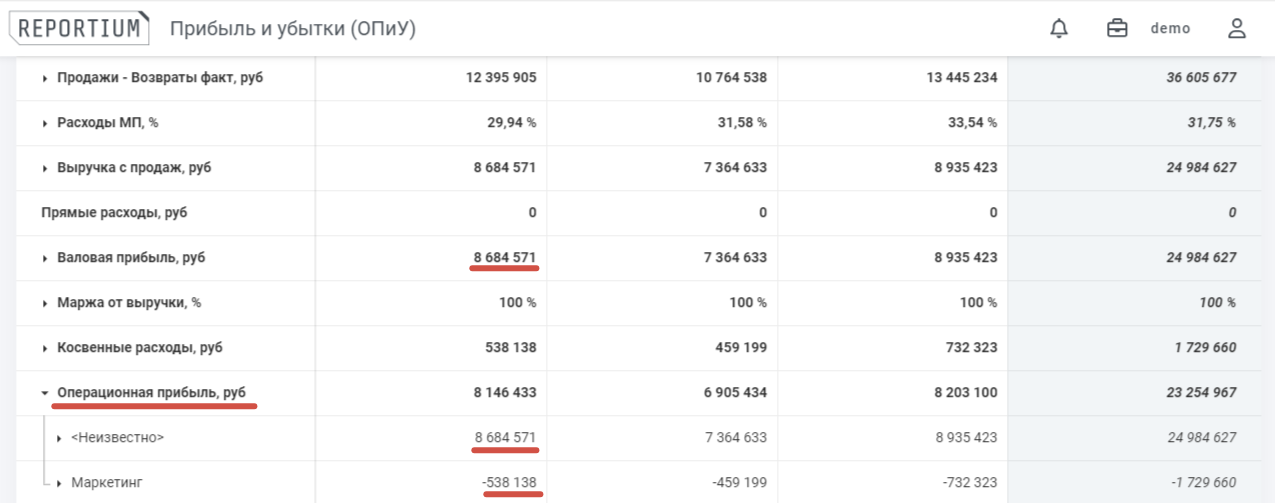Click the total operating profit 23 254 967

click(1201, 393)
